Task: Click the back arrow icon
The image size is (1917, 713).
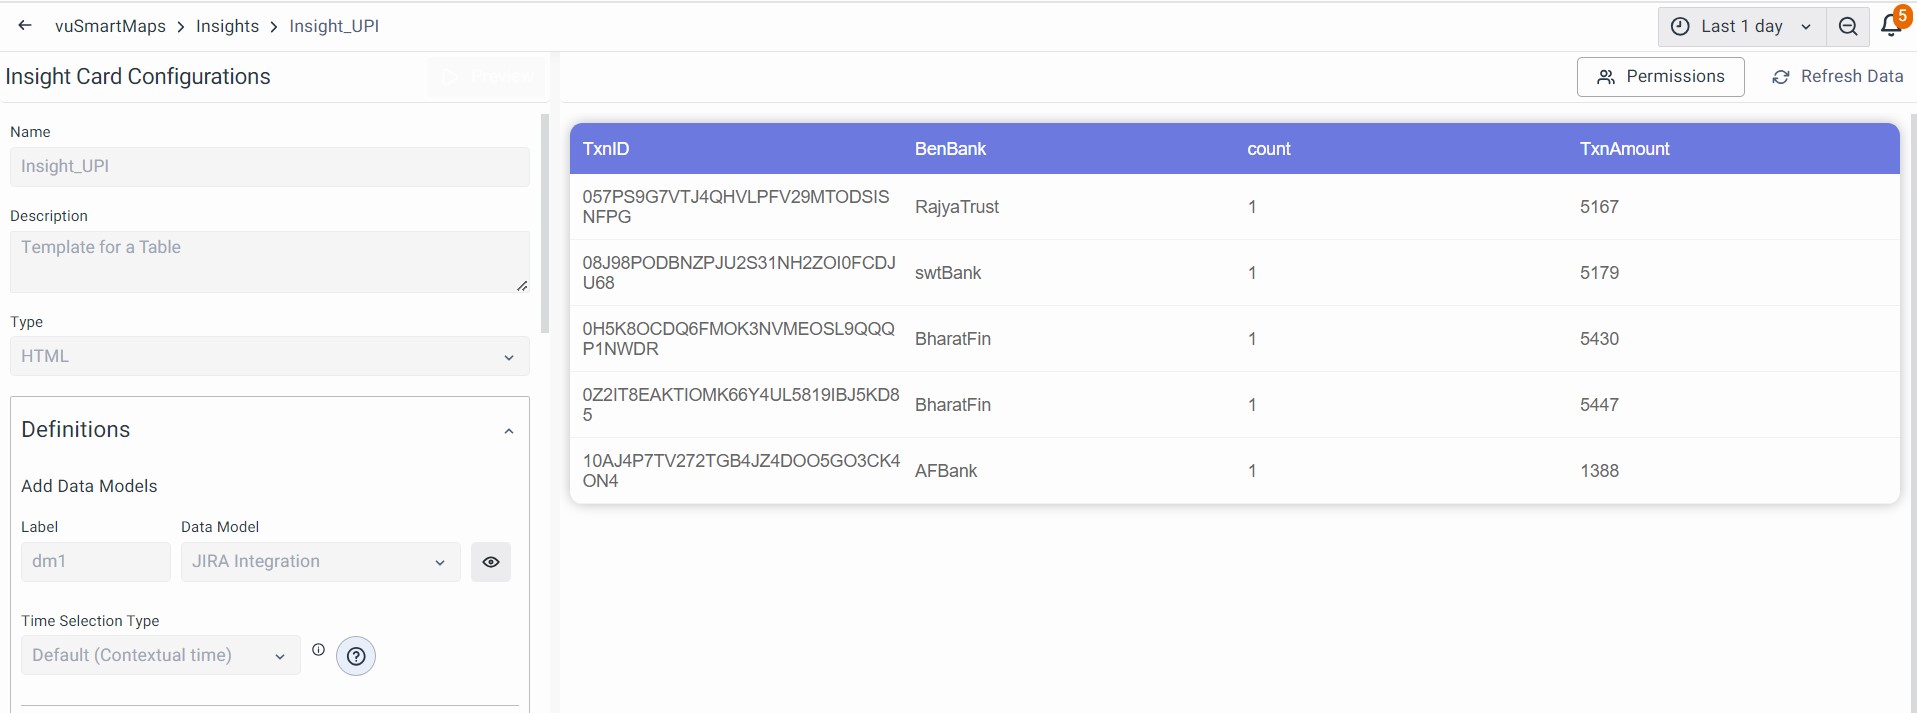Action: click(25, 26)
